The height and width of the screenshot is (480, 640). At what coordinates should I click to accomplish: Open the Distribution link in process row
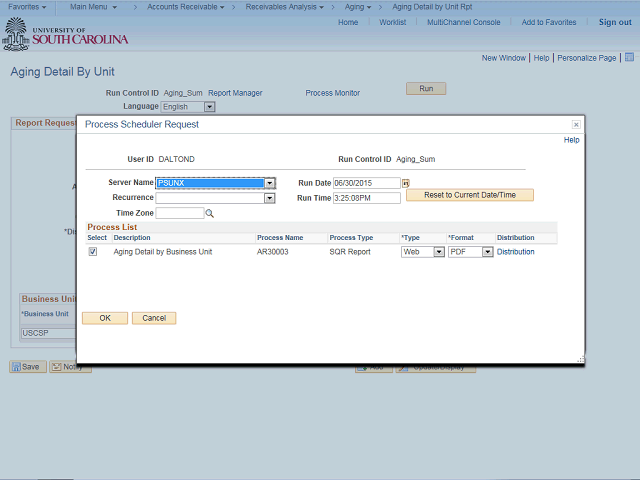516,252
